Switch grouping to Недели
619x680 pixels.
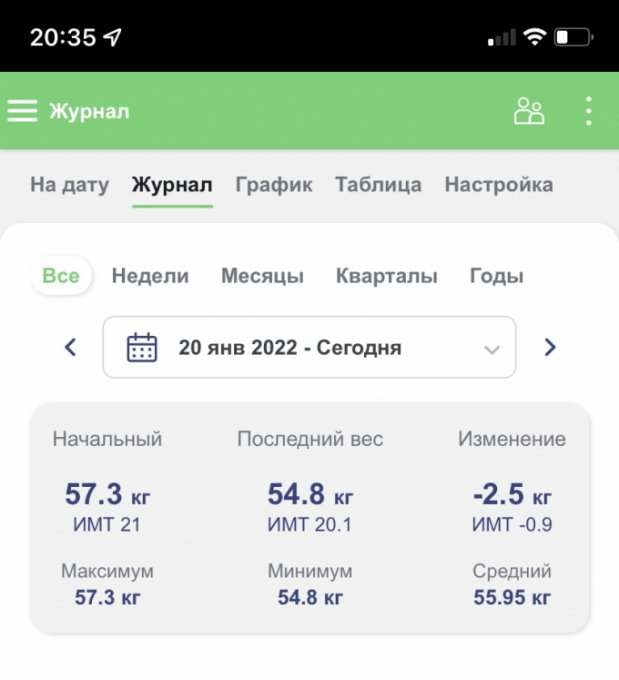click(150, 276)
